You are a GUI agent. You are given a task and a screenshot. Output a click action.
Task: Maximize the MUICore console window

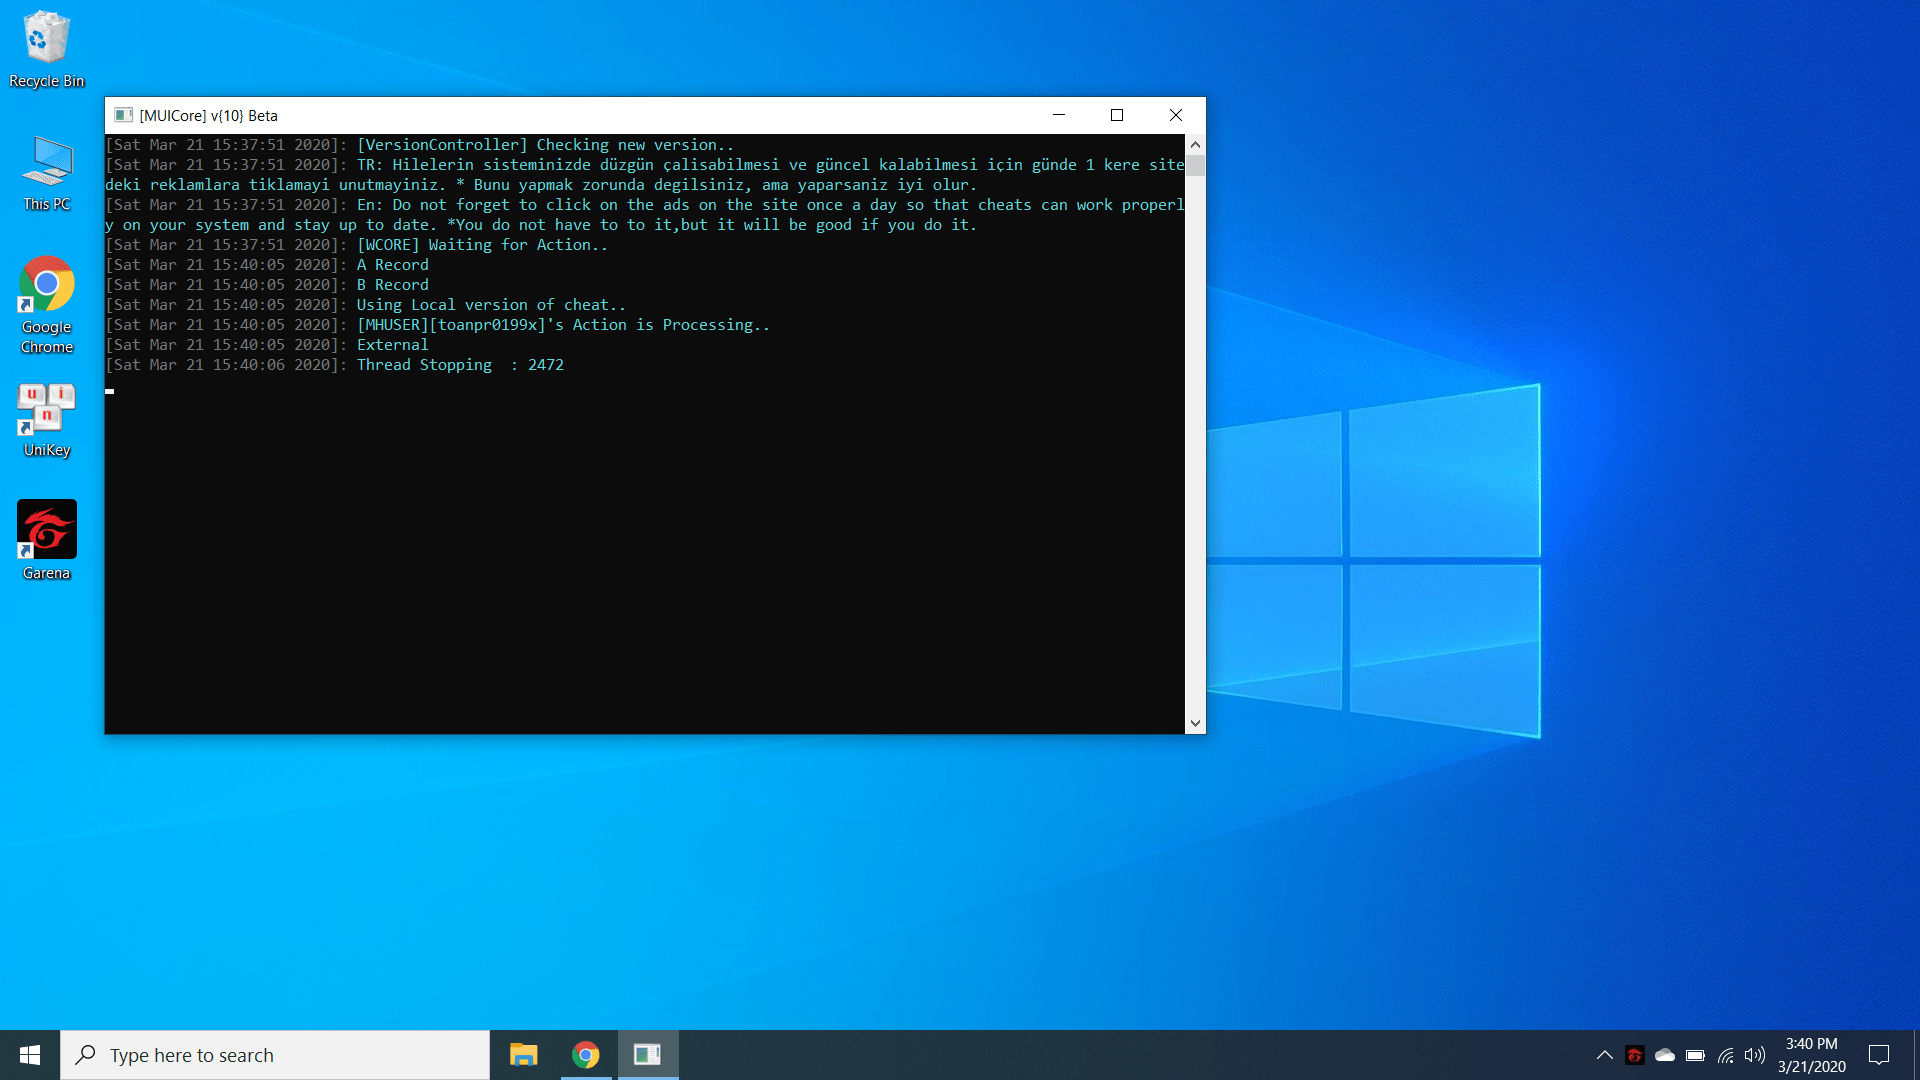coord(1117,115)
